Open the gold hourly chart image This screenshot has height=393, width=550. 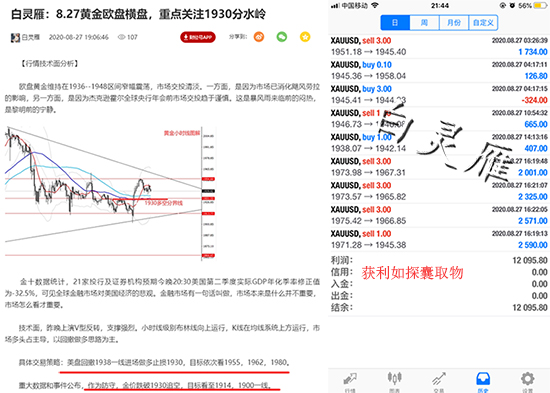click(x=110, y=194)
